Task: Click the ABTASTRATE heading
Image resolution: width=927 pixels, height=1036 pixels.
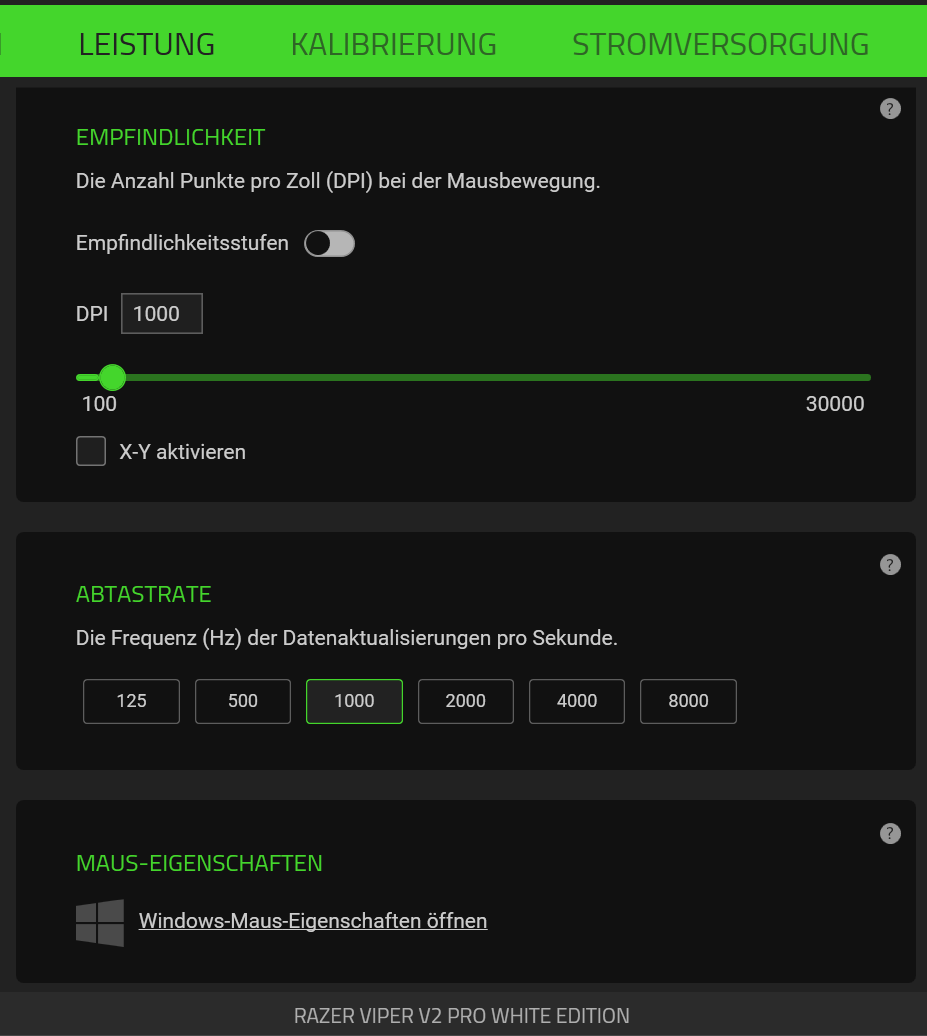Action: tap(143, 594)
